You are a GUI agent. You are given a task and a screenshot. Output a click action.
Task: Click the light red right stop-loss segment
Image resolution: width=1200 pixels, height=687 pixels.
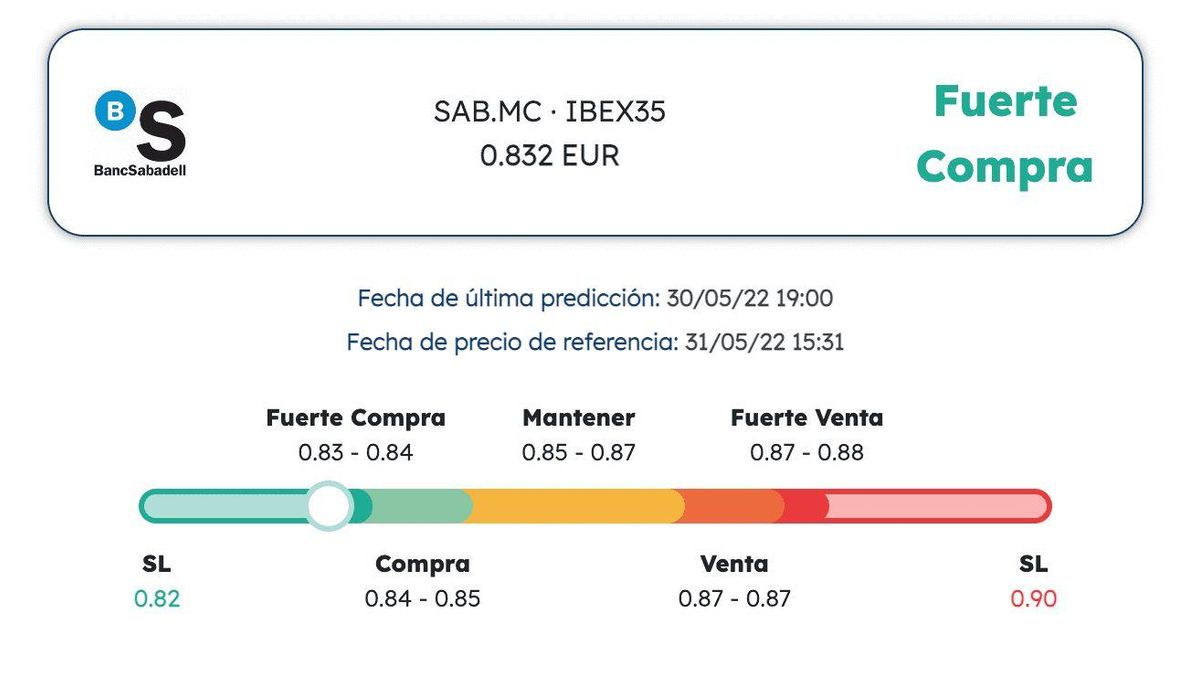[935, 506]
